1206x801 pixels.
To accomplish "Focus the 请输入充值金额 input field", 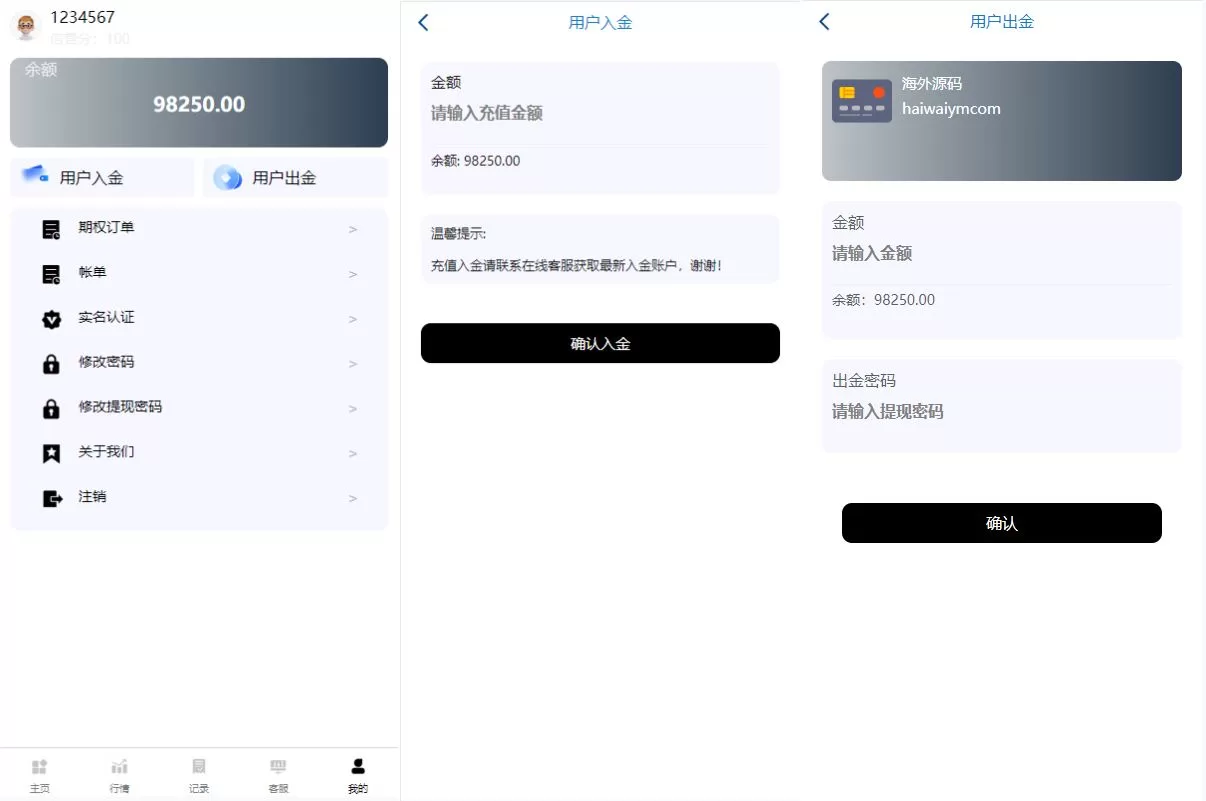I will (600, 114).
